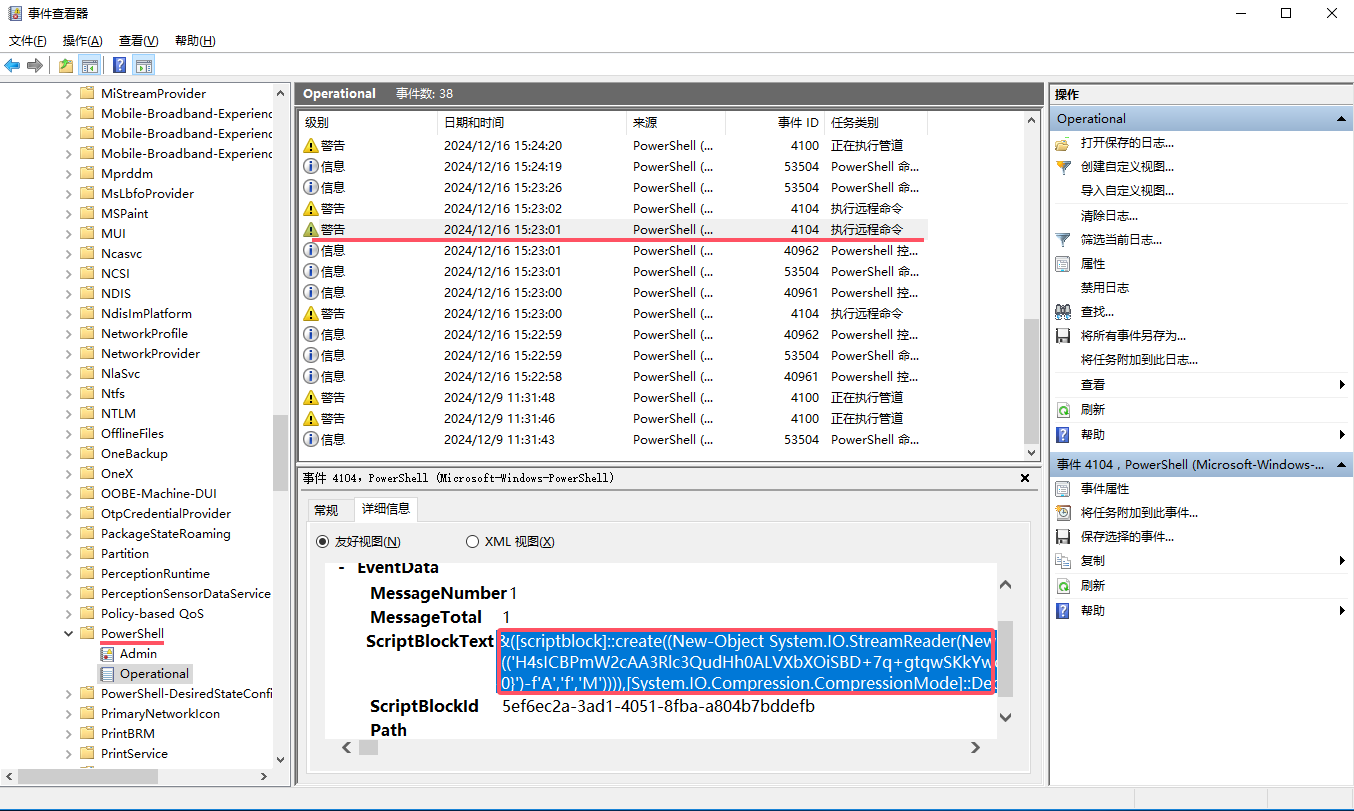This screenshot has height=811, width=1354.
Task: Click 筛选当前日志 filter action
Action: point(1120,240)
